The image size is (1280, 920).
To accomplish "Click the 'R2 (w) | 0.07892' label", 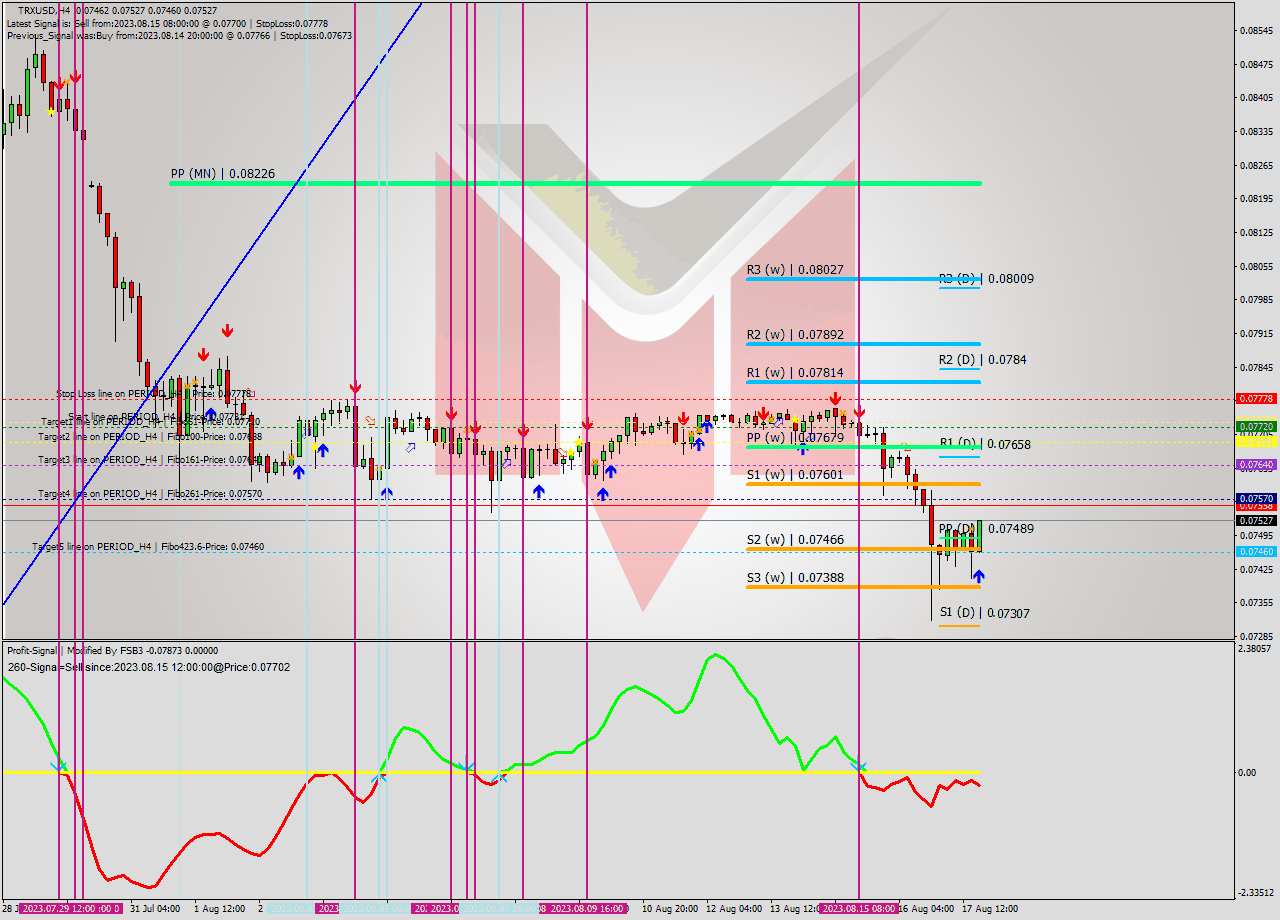I will [x=795, y=334].
